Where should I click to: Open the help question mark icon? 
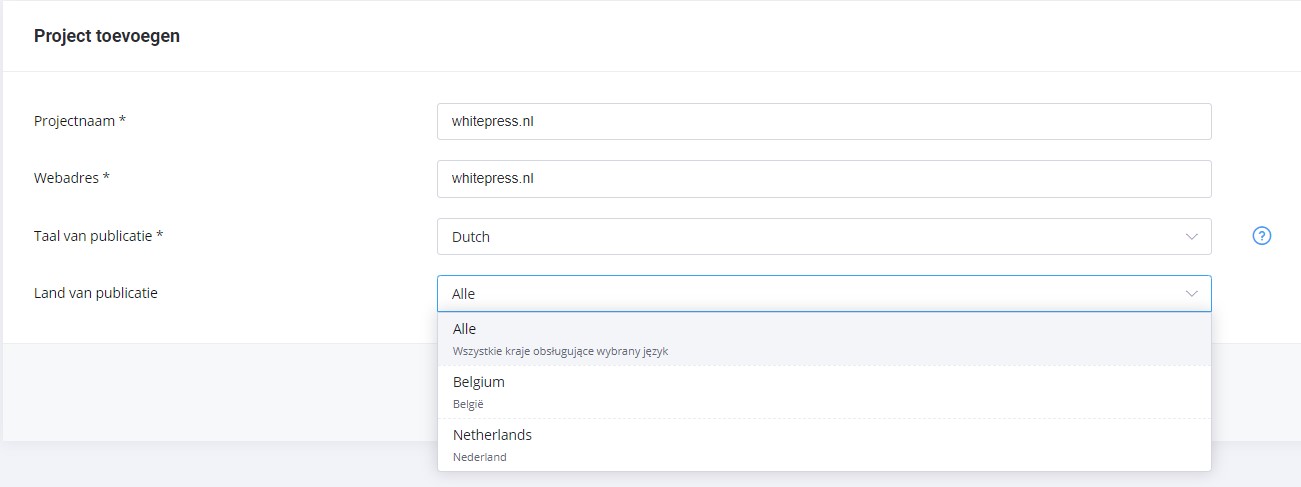coord(1262,237)
